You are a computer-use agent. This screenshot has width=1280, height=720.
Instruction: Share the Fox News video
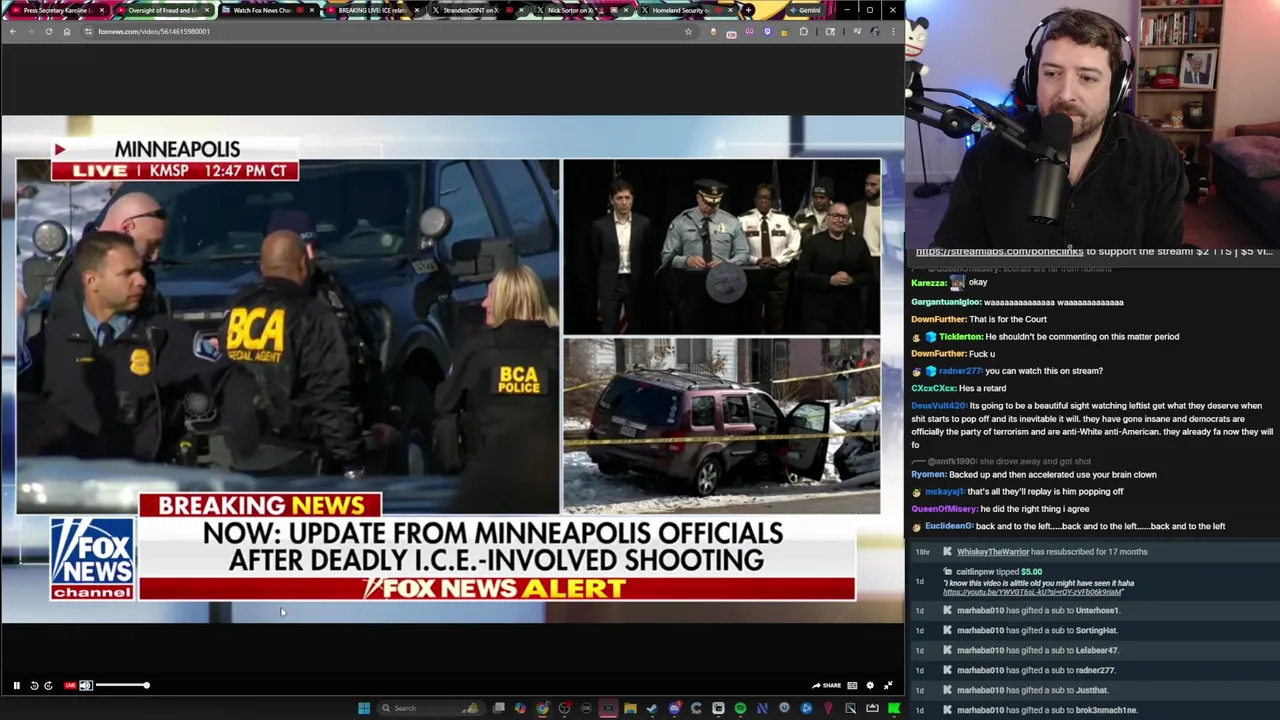coord(826,685)
